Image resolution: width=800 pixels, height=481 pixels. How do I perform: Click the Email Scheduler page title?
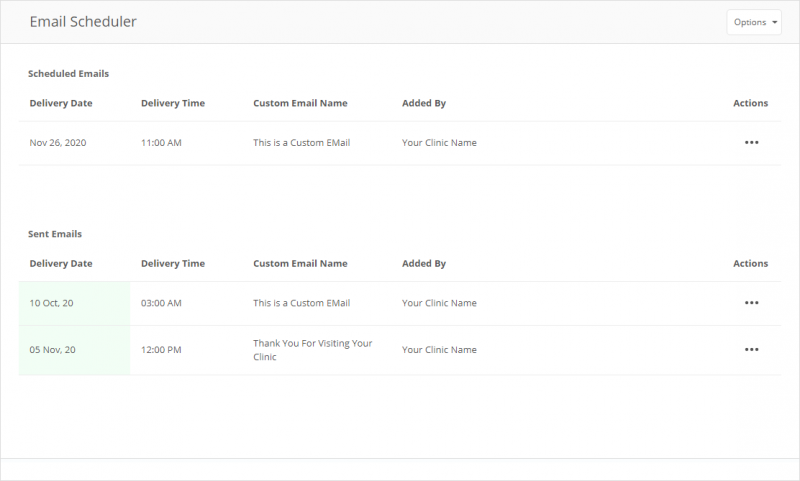click(83, 21)
